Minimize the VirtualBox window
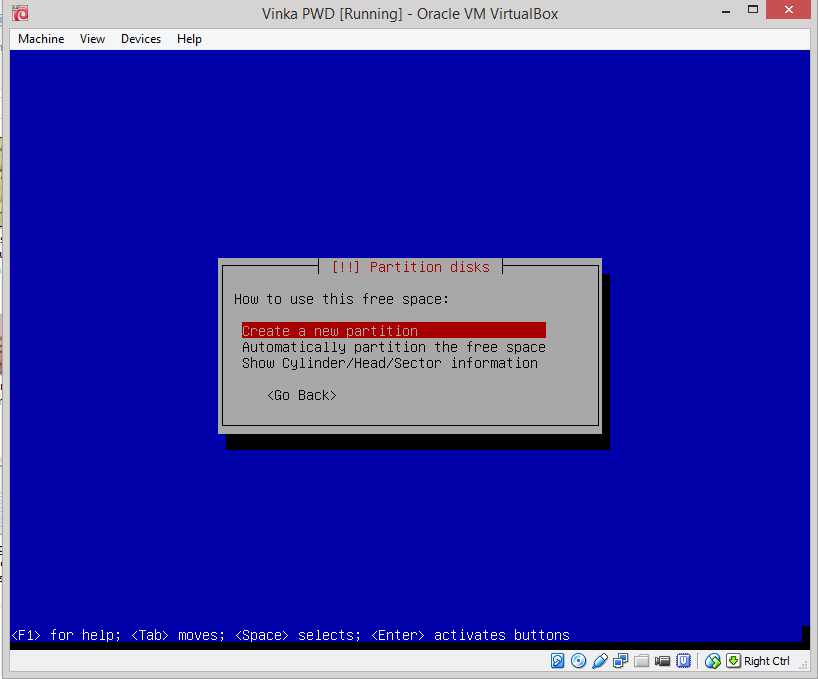This screenshot has height=679, width=818. coord(726,10)
